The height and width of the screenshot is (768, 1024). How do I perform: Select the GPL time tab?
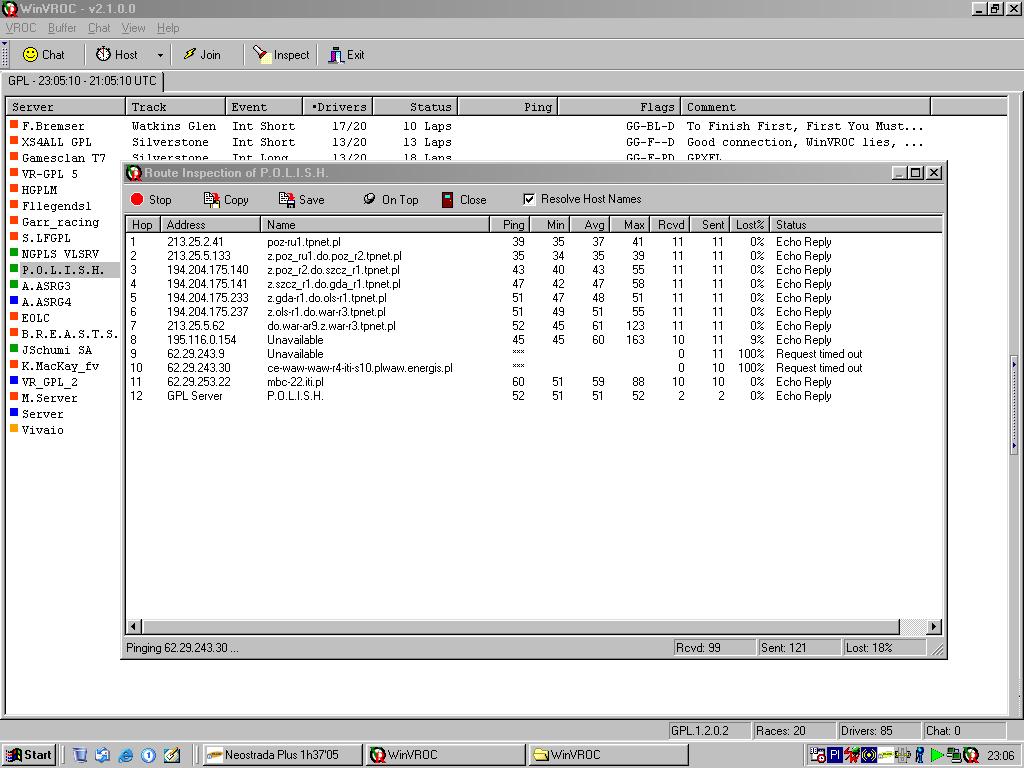tap(82, 81)
